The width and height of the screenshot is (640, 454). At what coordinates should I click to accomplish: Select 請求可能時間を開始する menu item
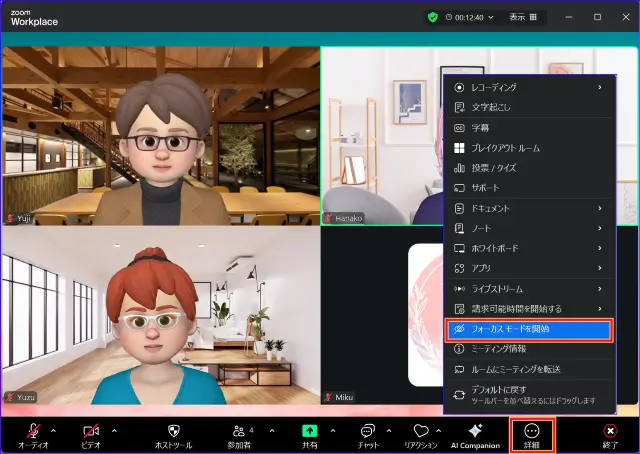529,309
